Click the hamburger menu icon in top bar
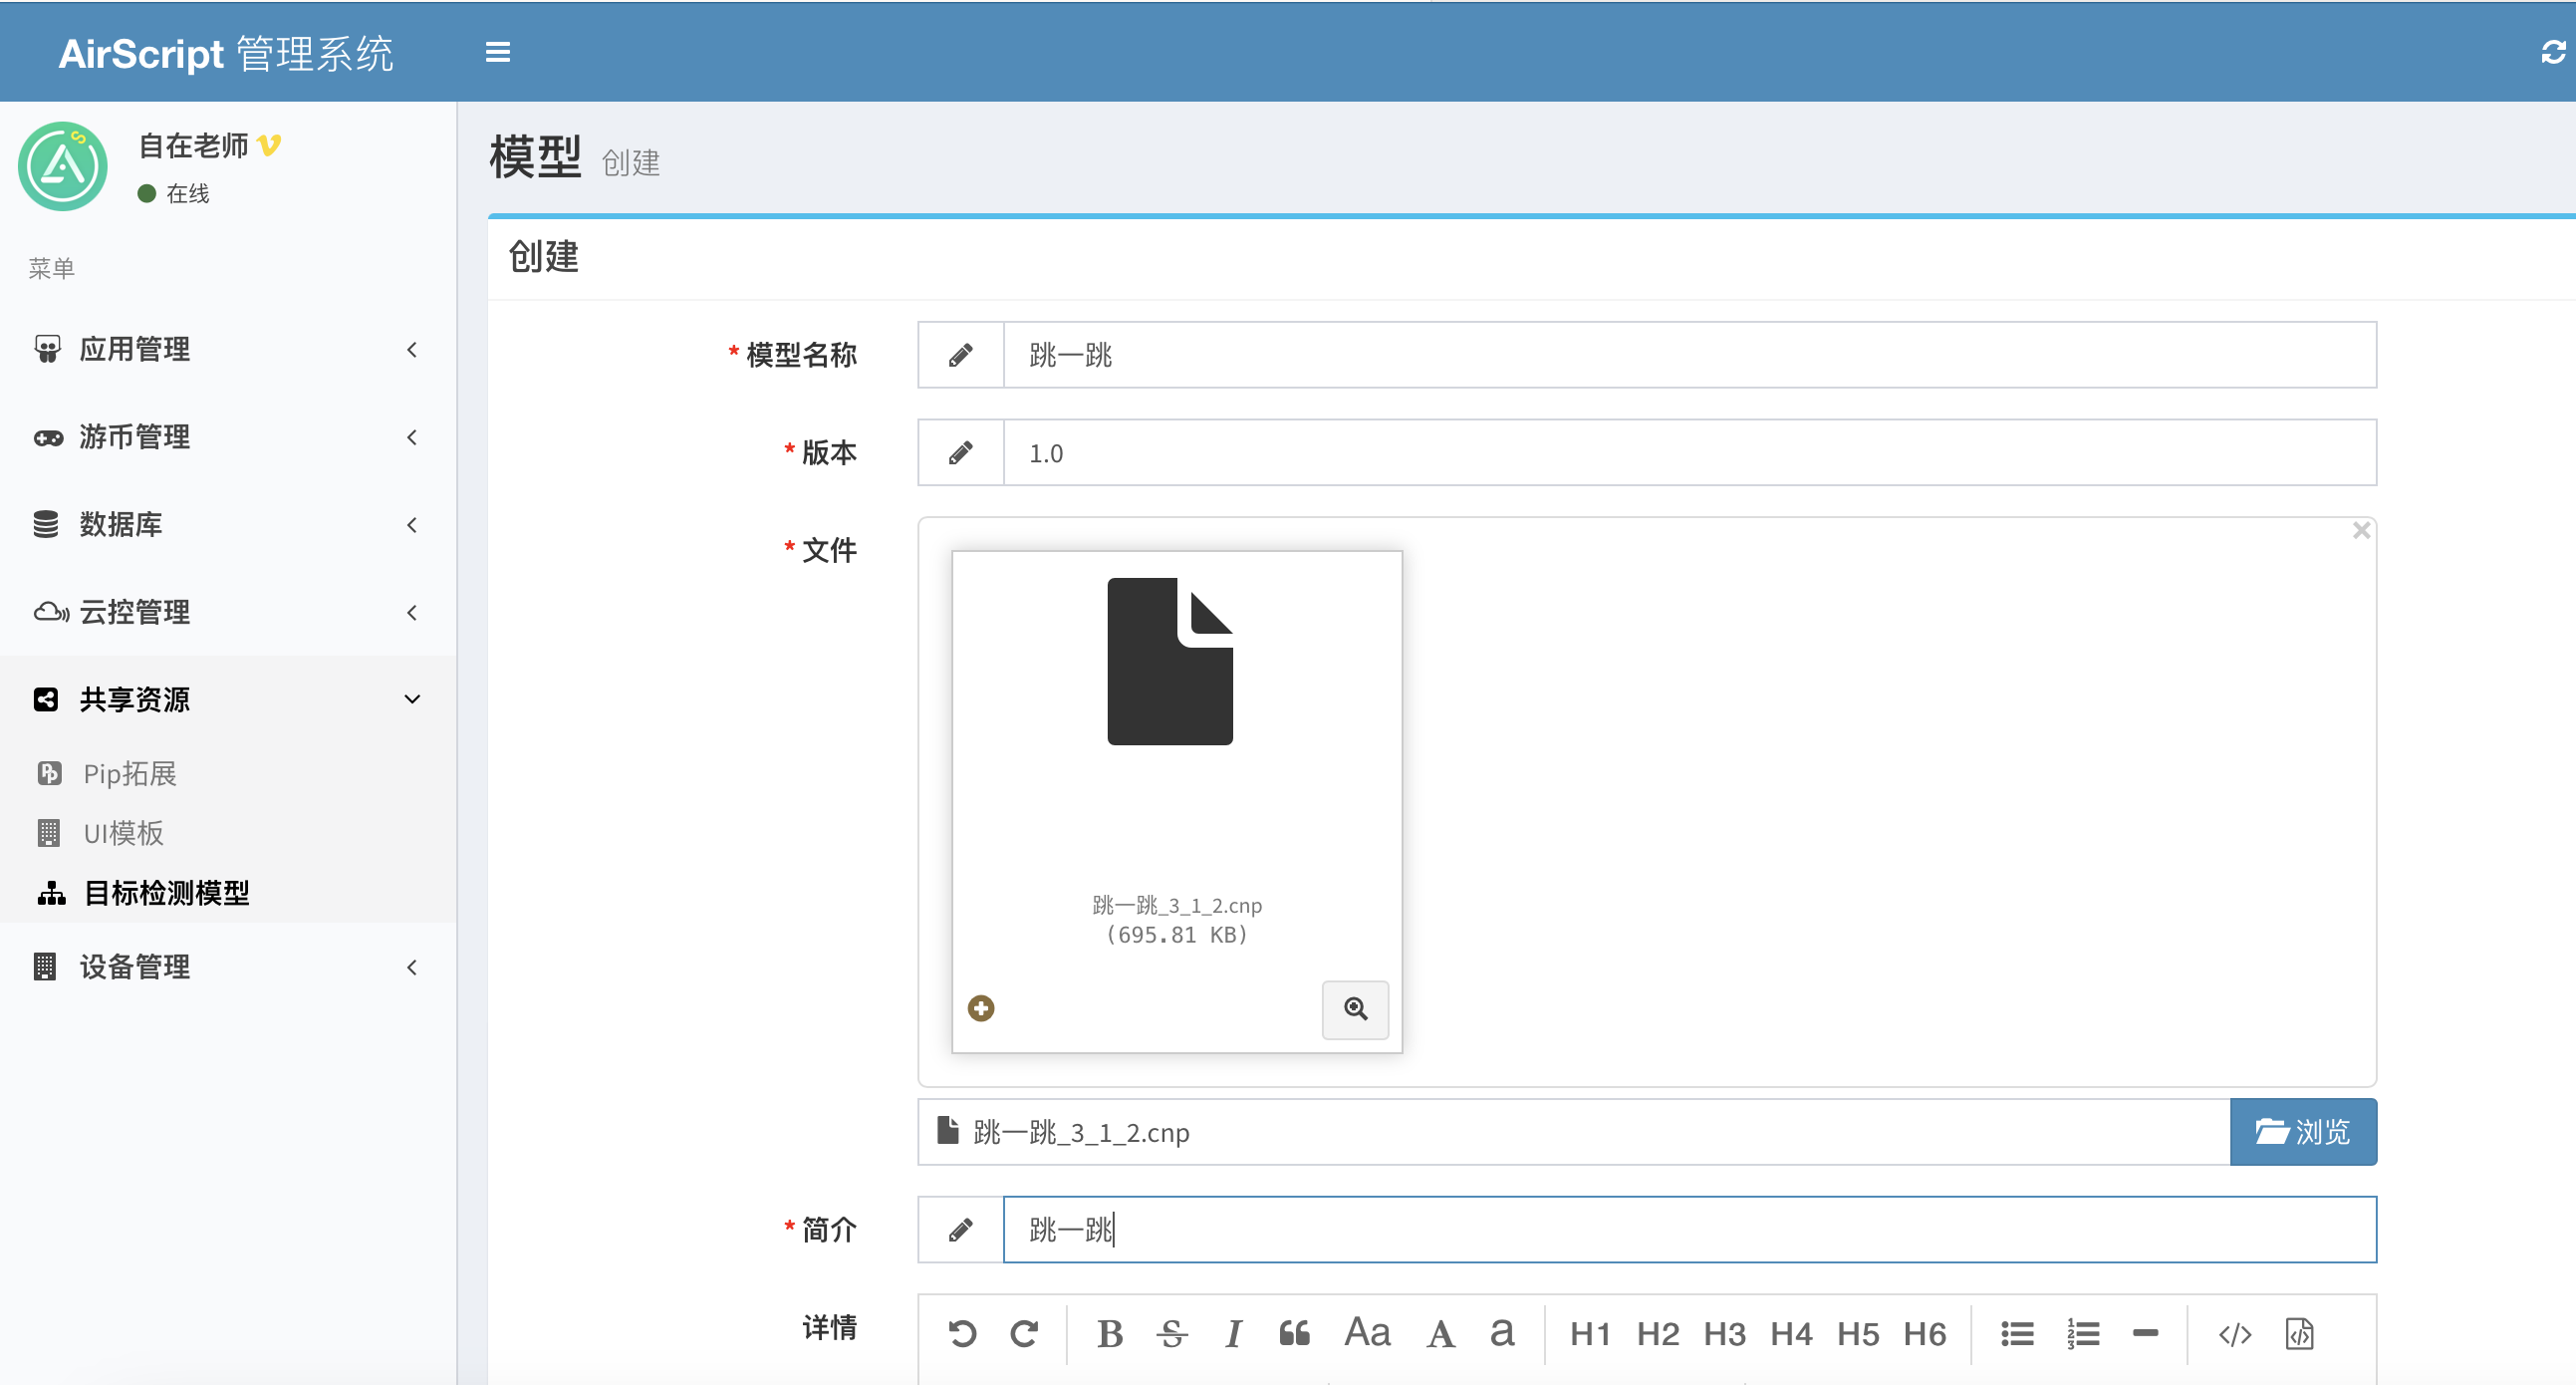Viewport: 2576px width, 1385px height. pos(497,51)
